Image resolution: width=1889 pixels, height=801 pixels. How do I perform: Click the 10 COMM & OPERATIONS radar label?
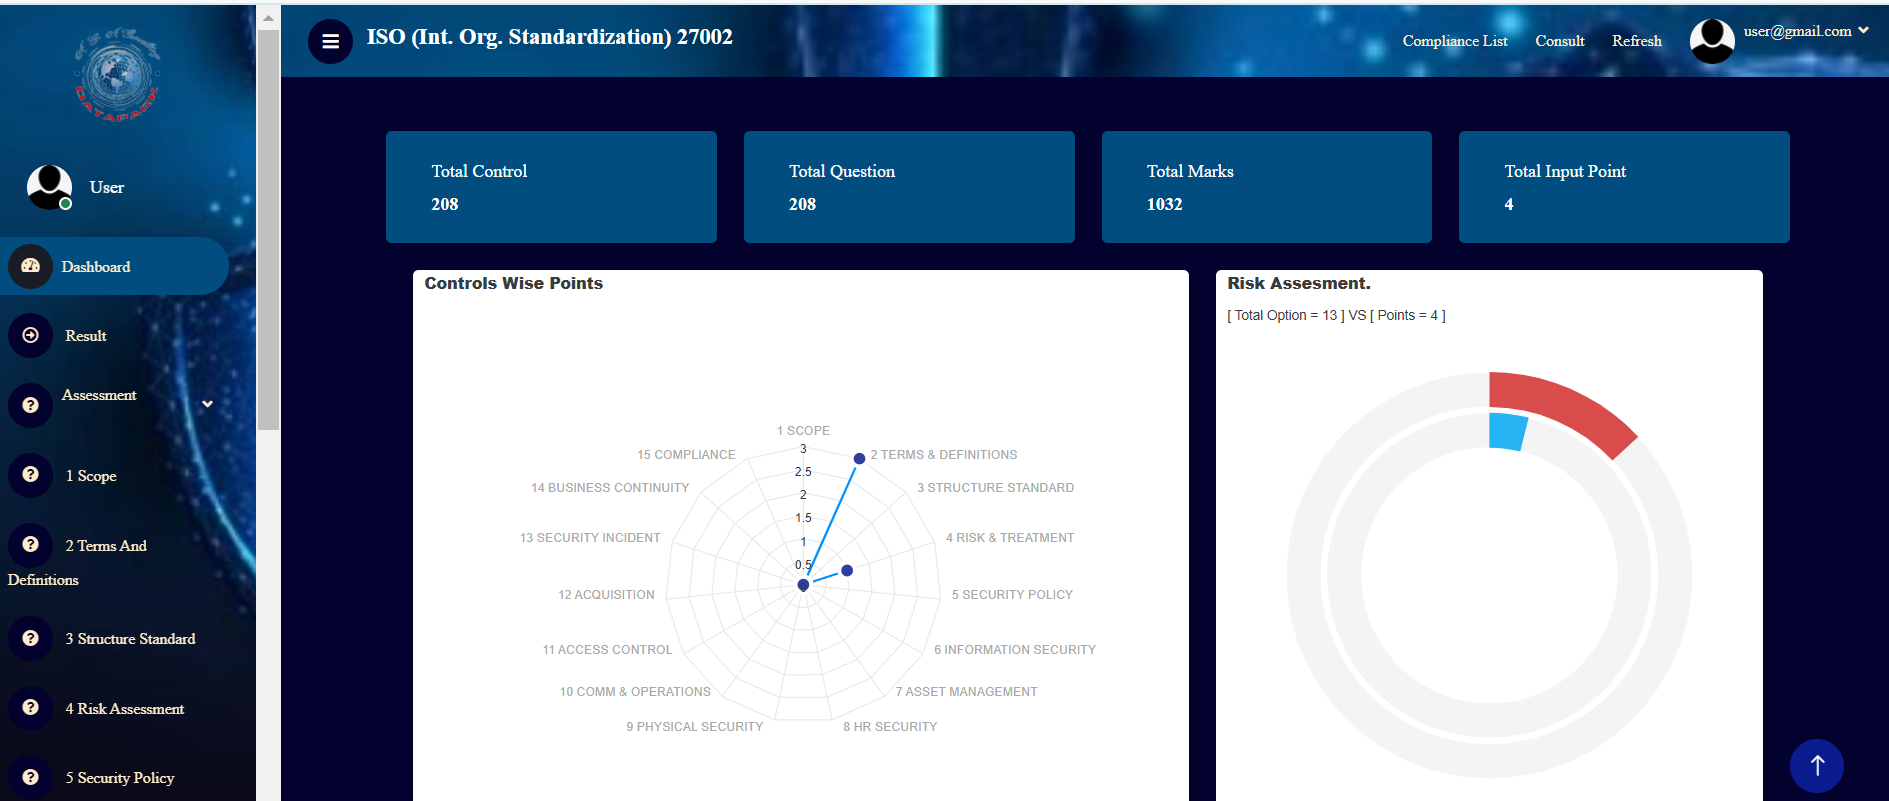click(635, 692)
